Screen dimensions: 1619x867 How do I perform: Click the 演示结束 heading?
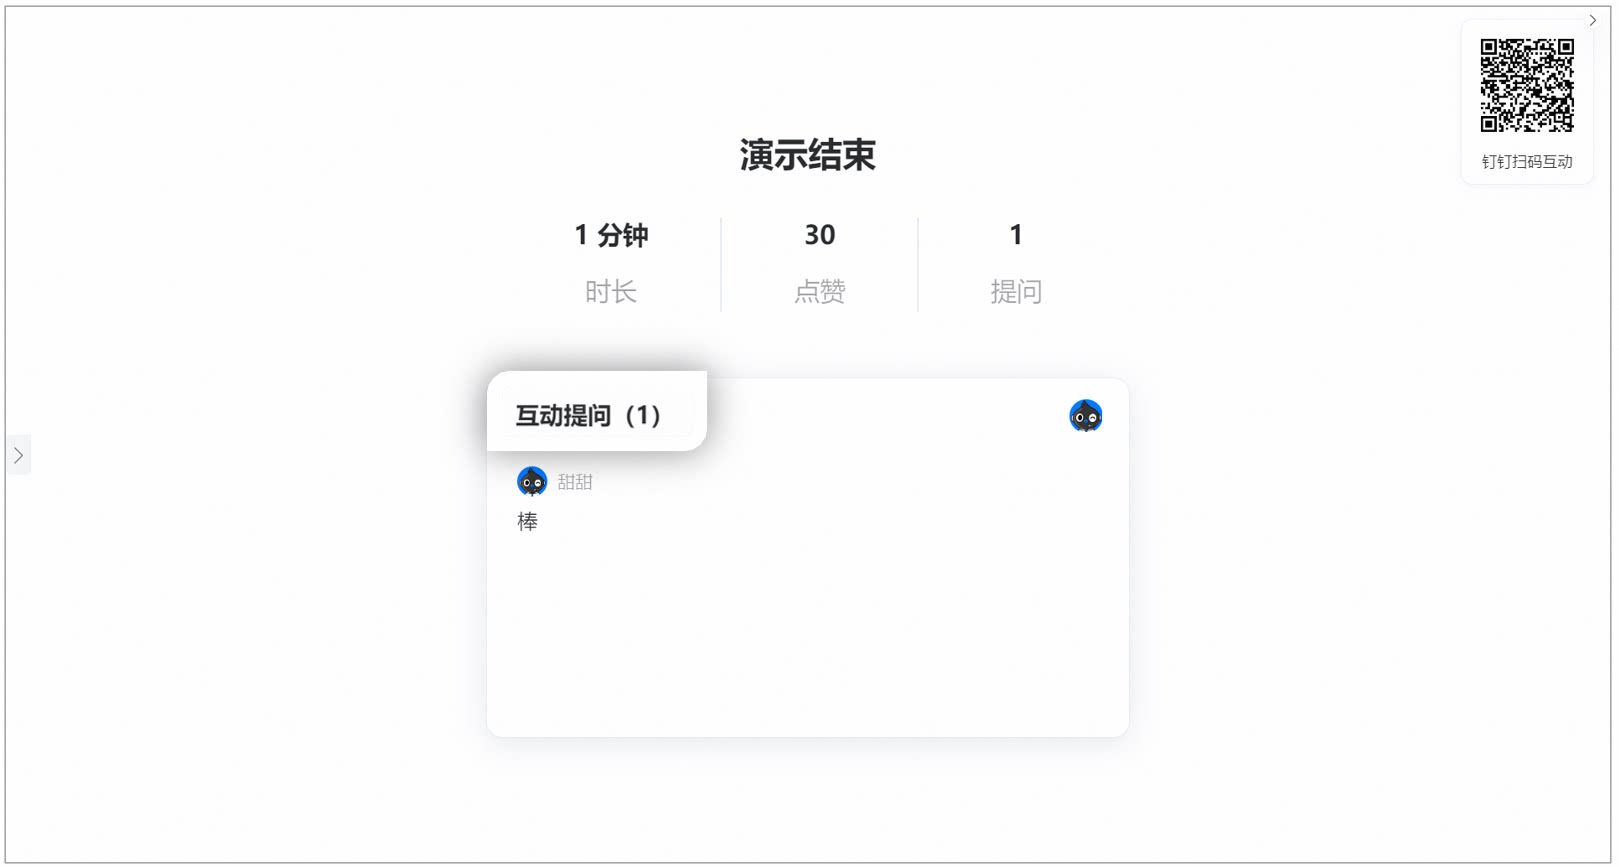coord(808,155)
